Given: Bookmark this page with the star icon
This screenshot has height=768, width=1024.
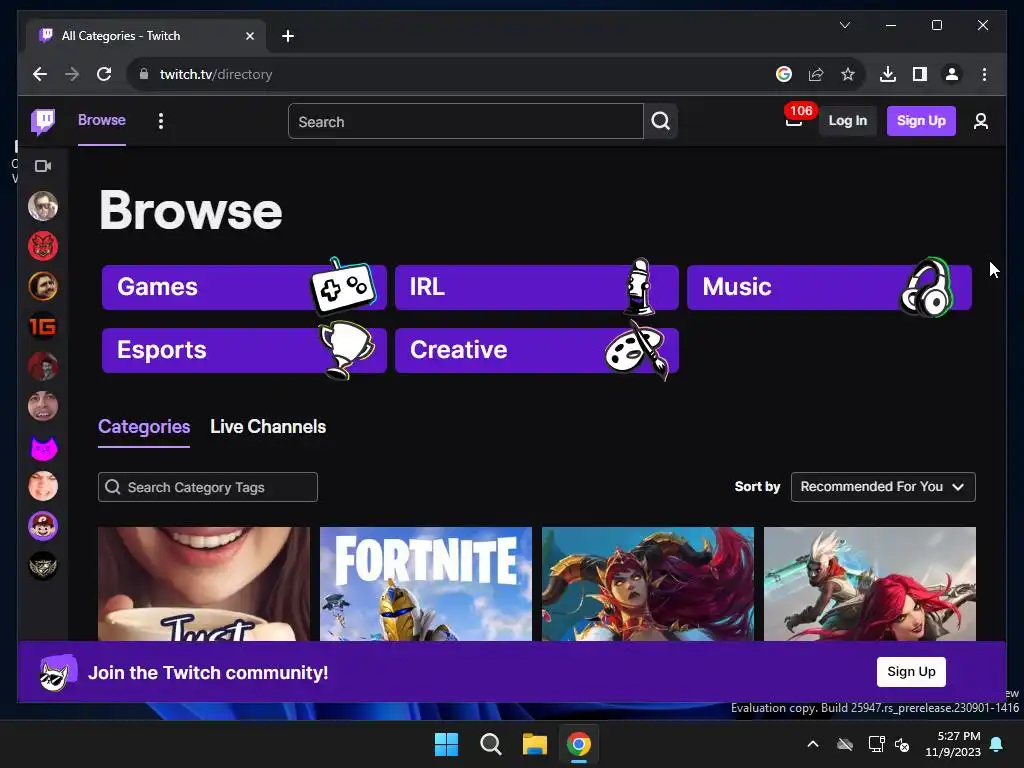Looking at the screenshot, I should 848,74.
